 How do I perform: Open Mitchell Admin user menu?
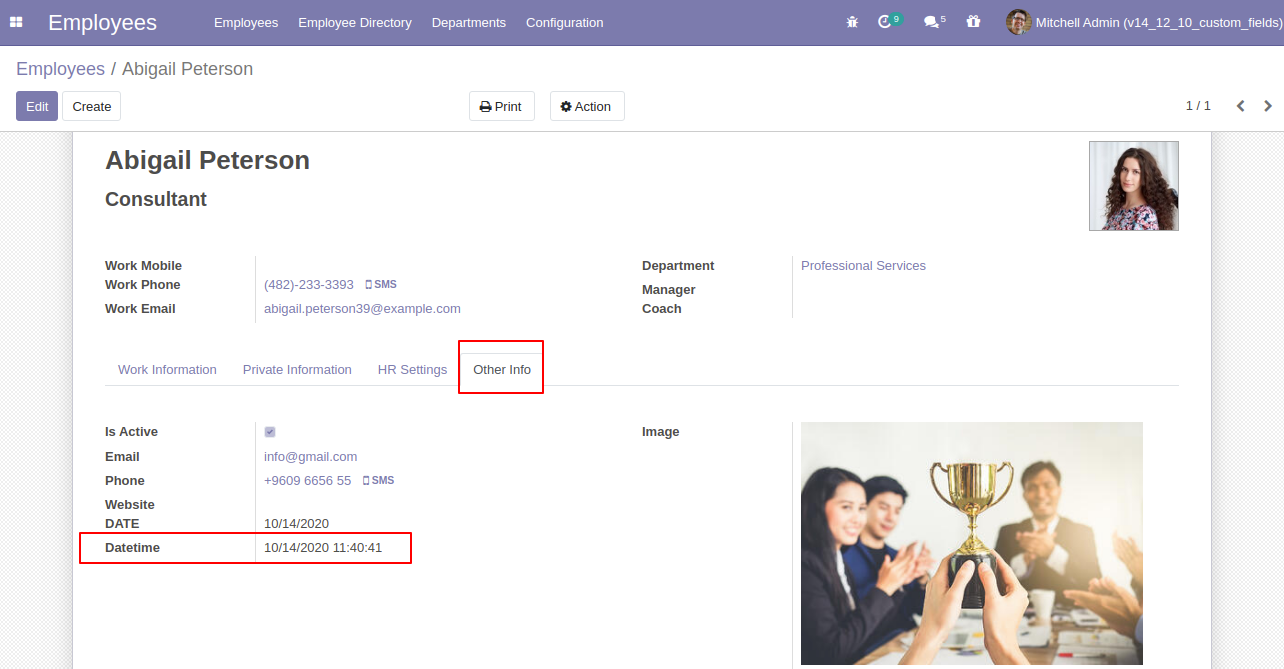point(1144,22)
